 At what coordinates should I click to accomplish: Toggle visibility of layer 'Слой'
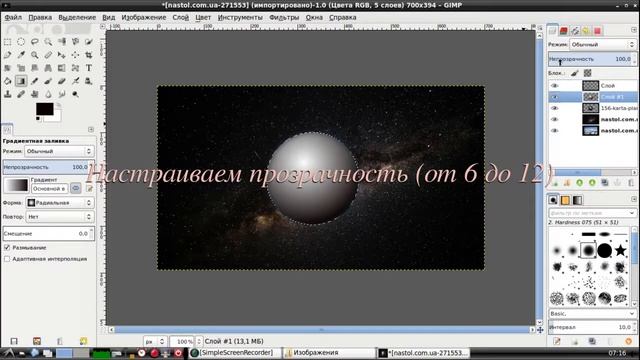pos(554,86)
